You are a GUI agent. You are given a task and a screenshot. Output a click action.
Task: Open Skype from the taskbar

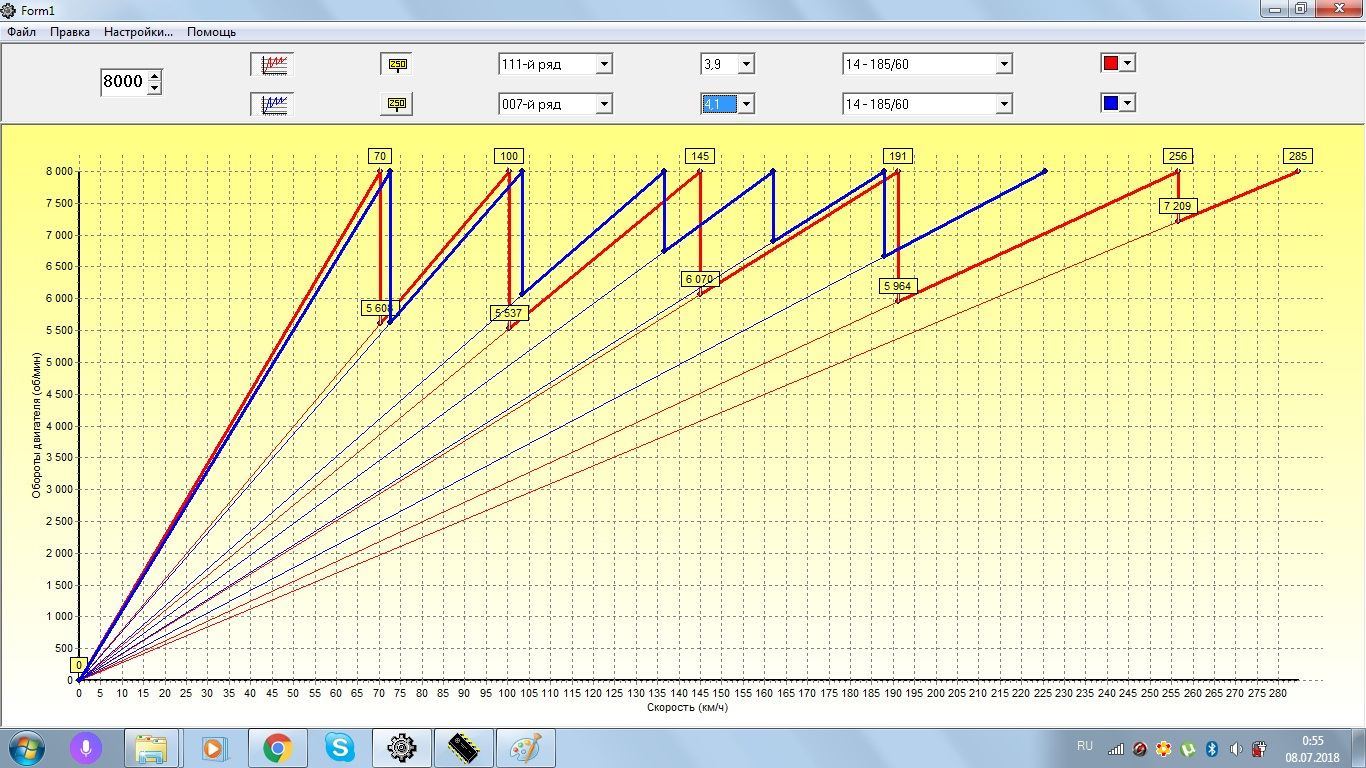[339, 748]
